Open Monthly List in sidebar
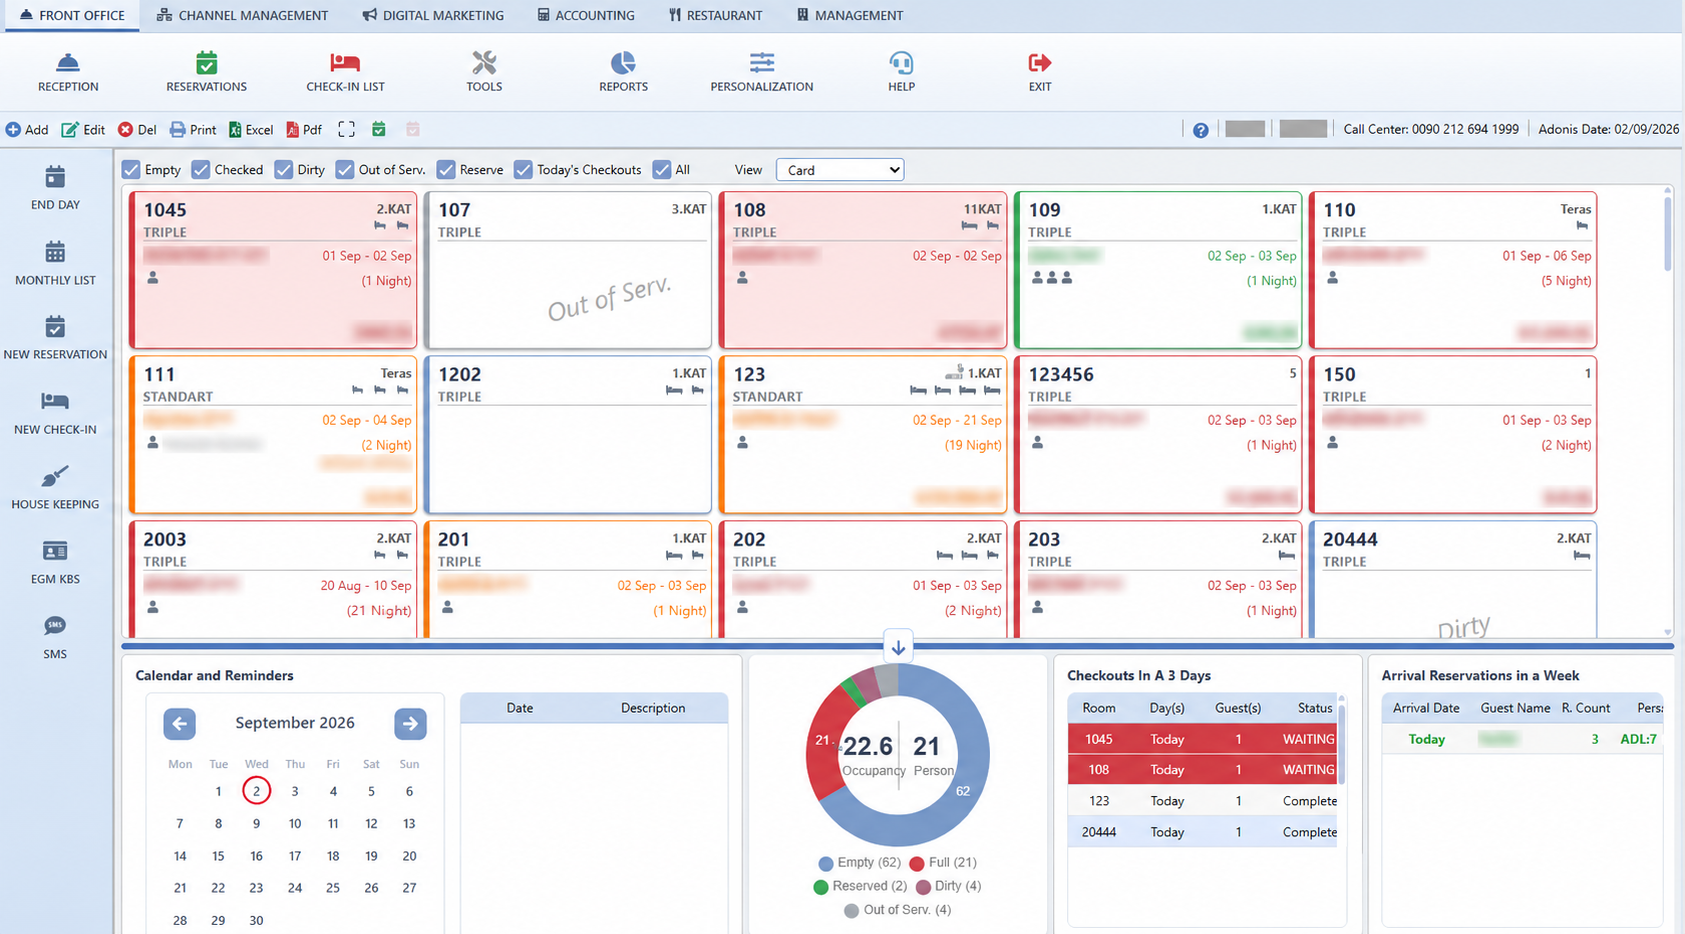This screenshot has width=1685, height=934. pos(55,263)
